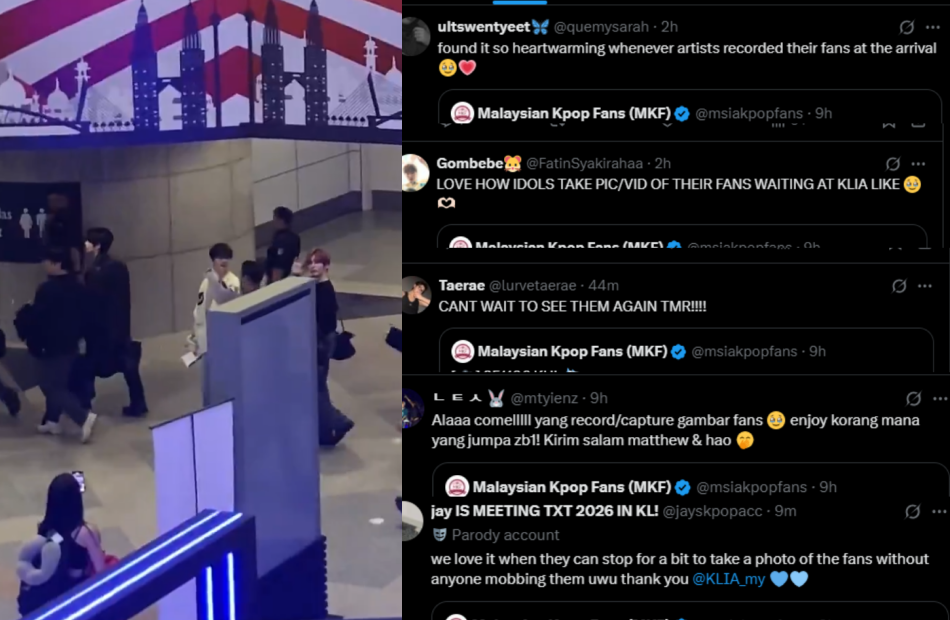Click the Parody account label

(x=505, y=535)
